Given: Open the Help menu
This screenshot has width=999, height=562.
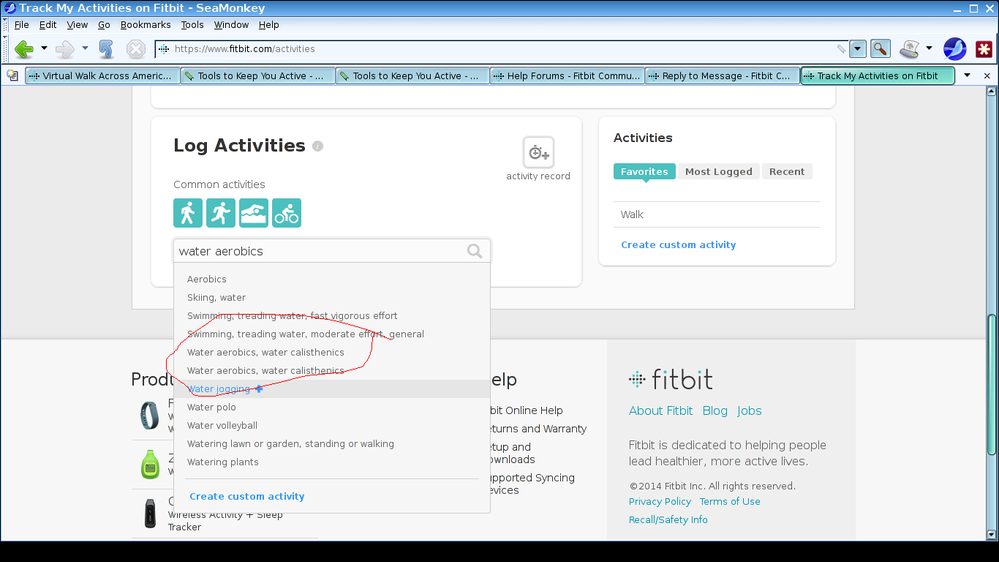Looking at the screenshot, I should coord(269,25).
